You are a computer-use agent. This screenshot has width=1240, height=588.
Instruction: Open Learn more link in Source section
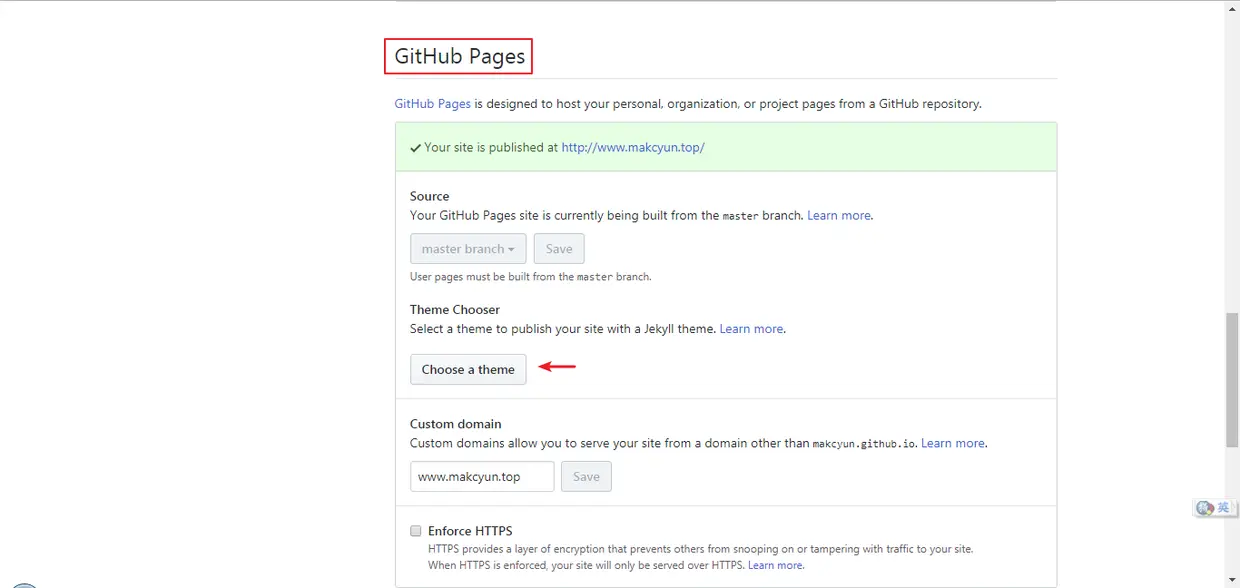click(x=839, y=215)
